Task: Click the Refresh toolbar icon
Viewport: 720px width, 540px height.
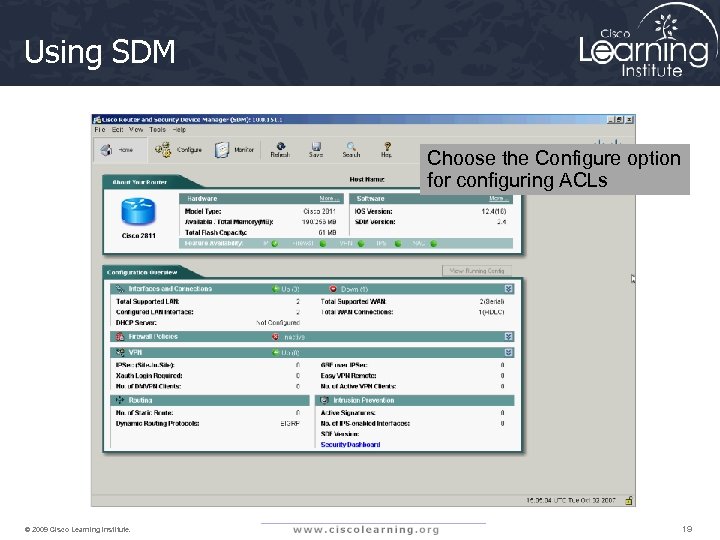Action: [280, 150]
